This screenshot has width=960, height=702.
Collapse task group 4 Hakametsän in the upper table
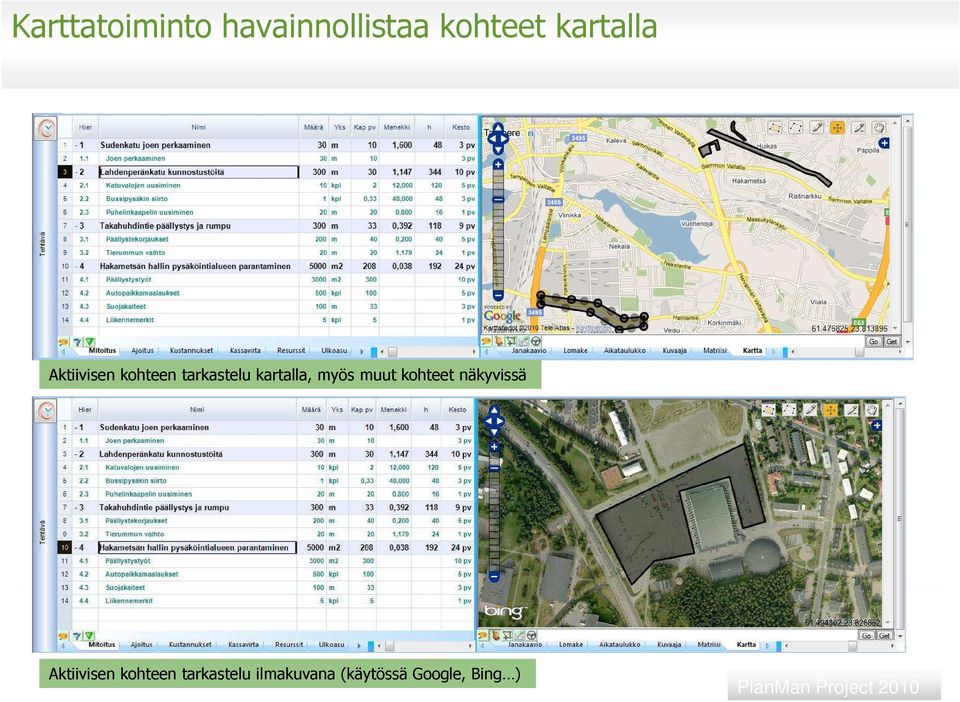click(x=77, y=267)
